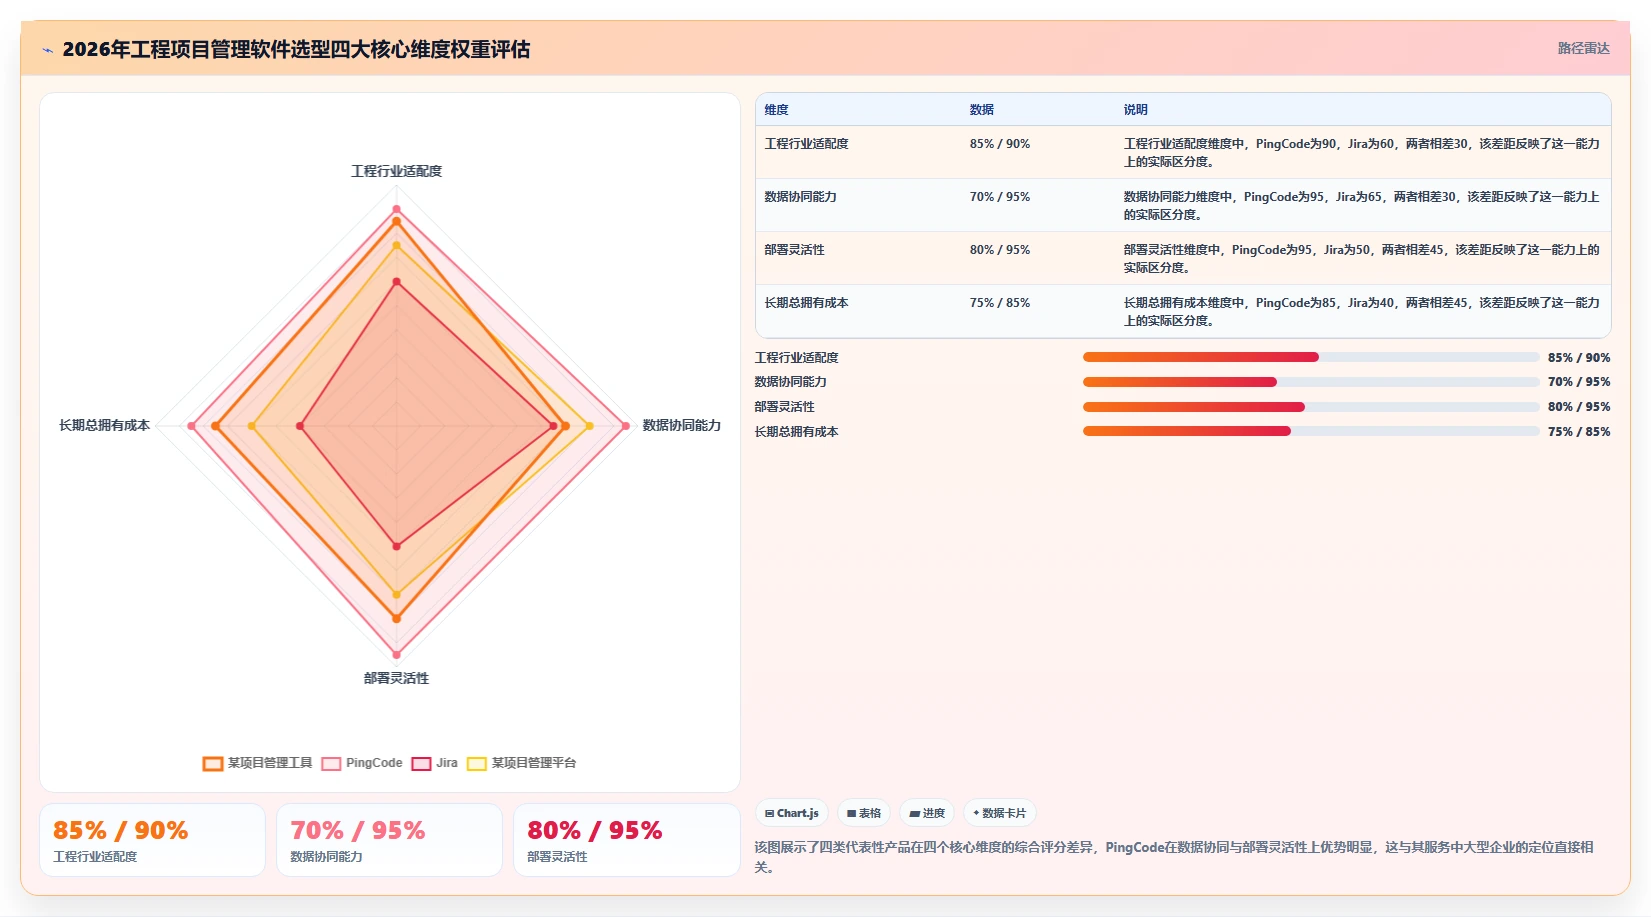Click the 进度 tag
The height and width of the screenshot is (917, 1651).
927,813
